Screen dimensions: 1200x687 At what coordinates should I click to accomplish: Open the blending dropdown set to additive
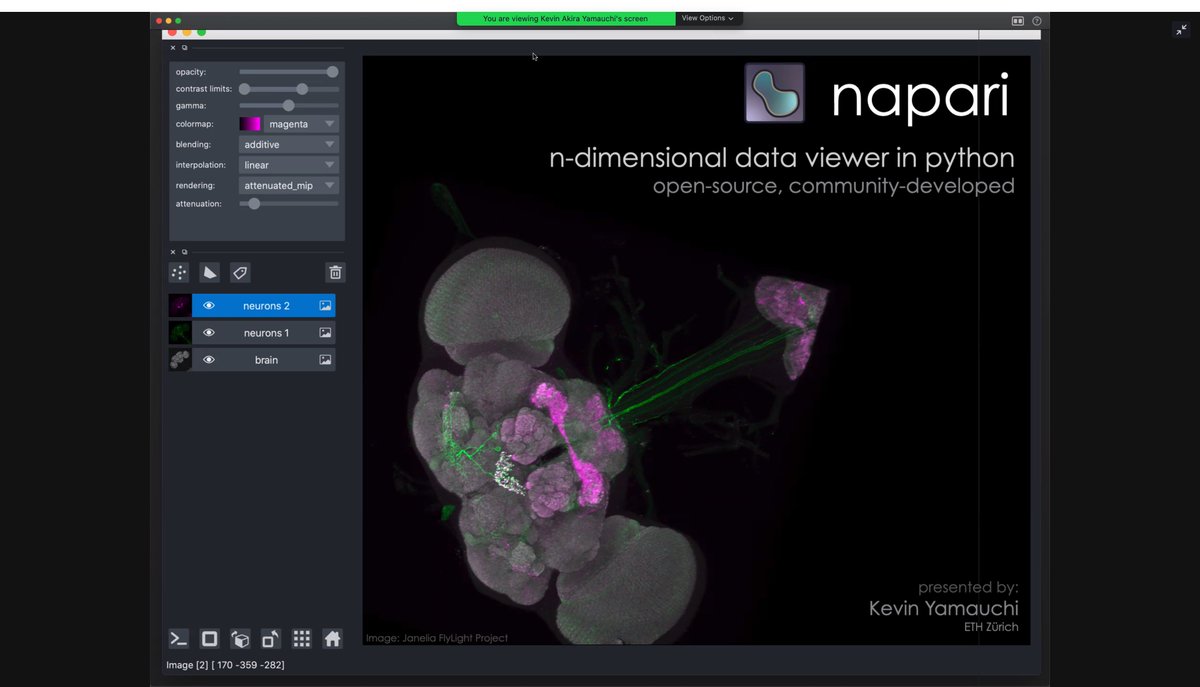289,145
